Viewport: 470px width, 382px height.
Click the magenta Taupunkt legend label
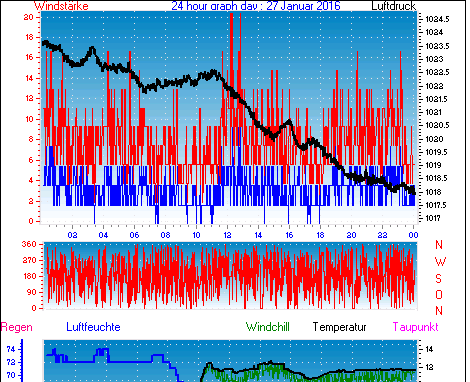click(415, 327)
